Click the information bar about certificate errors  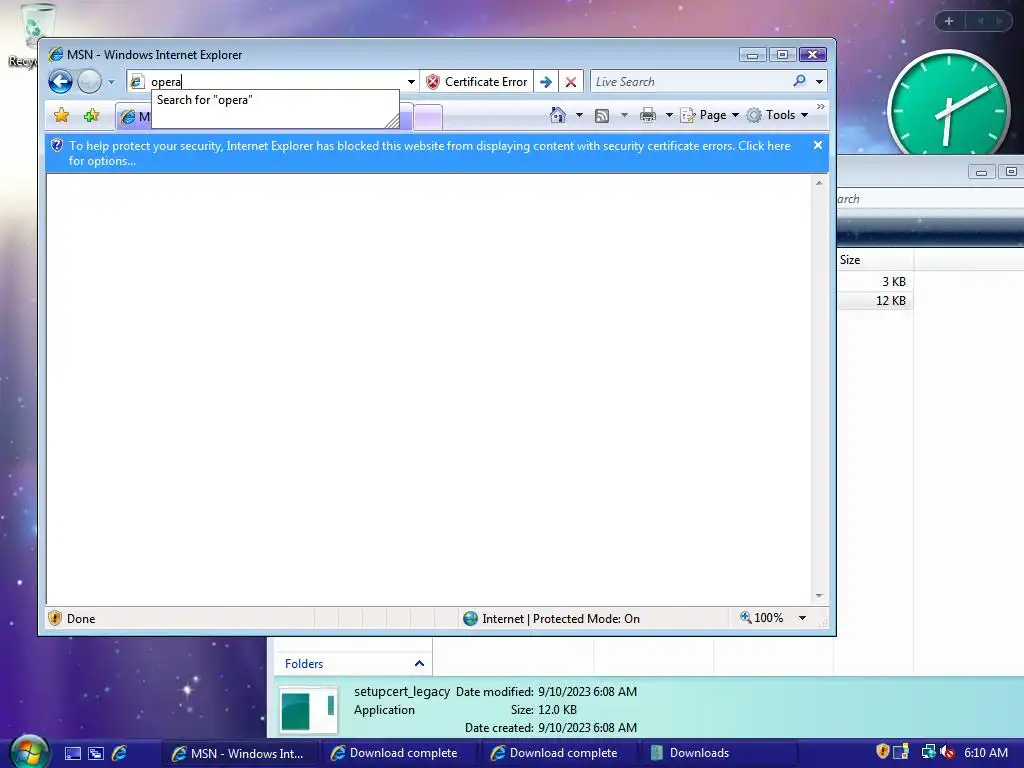pos(430,153)
